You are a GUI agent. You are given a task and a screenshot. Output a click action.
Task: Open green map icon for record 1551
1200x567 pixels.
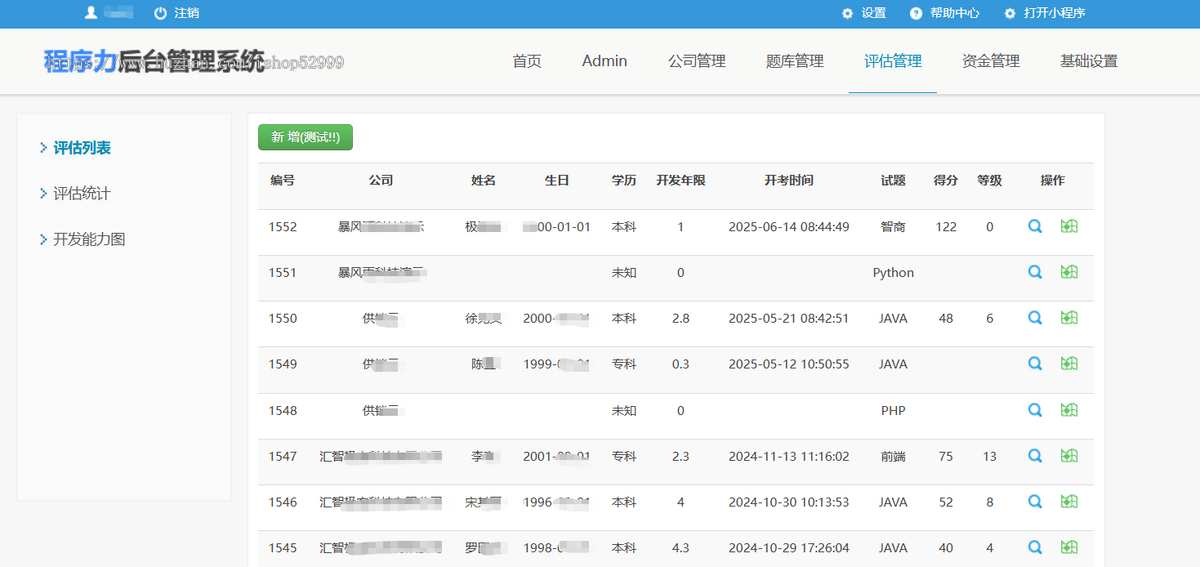pyautogui.click(x=1069, y=272)
